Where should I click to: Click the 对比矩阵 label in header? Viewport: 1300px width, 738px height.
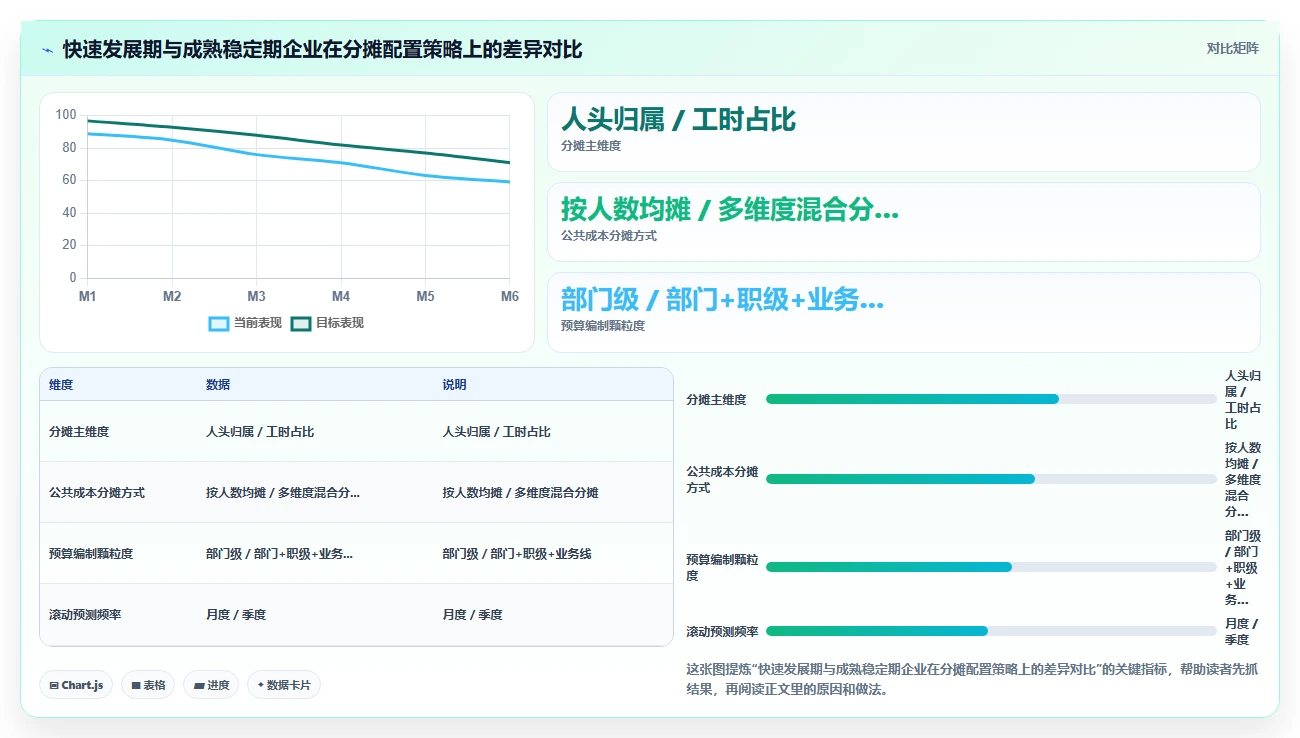coord(1232,48)
